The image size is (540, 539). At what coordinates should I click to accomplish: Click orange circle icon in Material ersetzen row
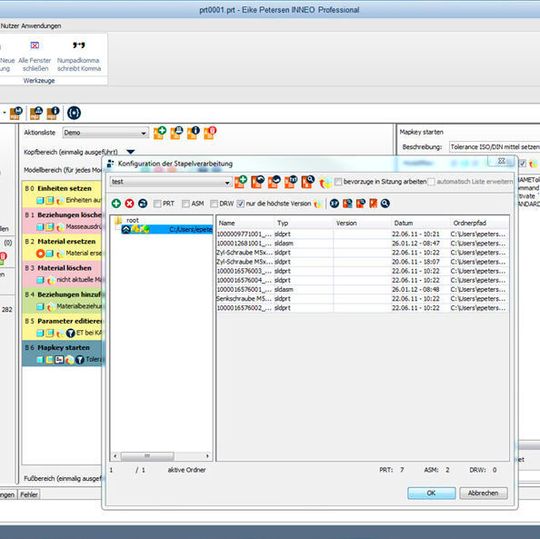coord(40,253)
